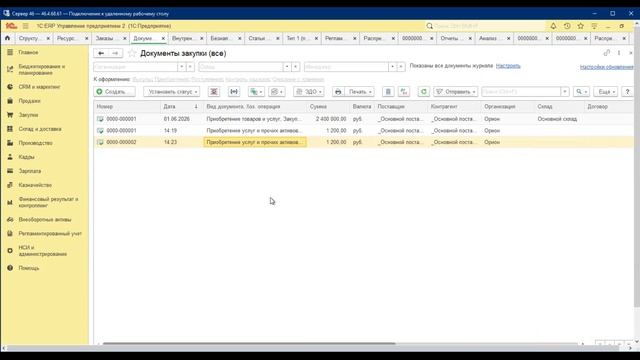Screen dimensions: 640x360
Task: Open the home start page icon
Action: [x=7, y=38]
